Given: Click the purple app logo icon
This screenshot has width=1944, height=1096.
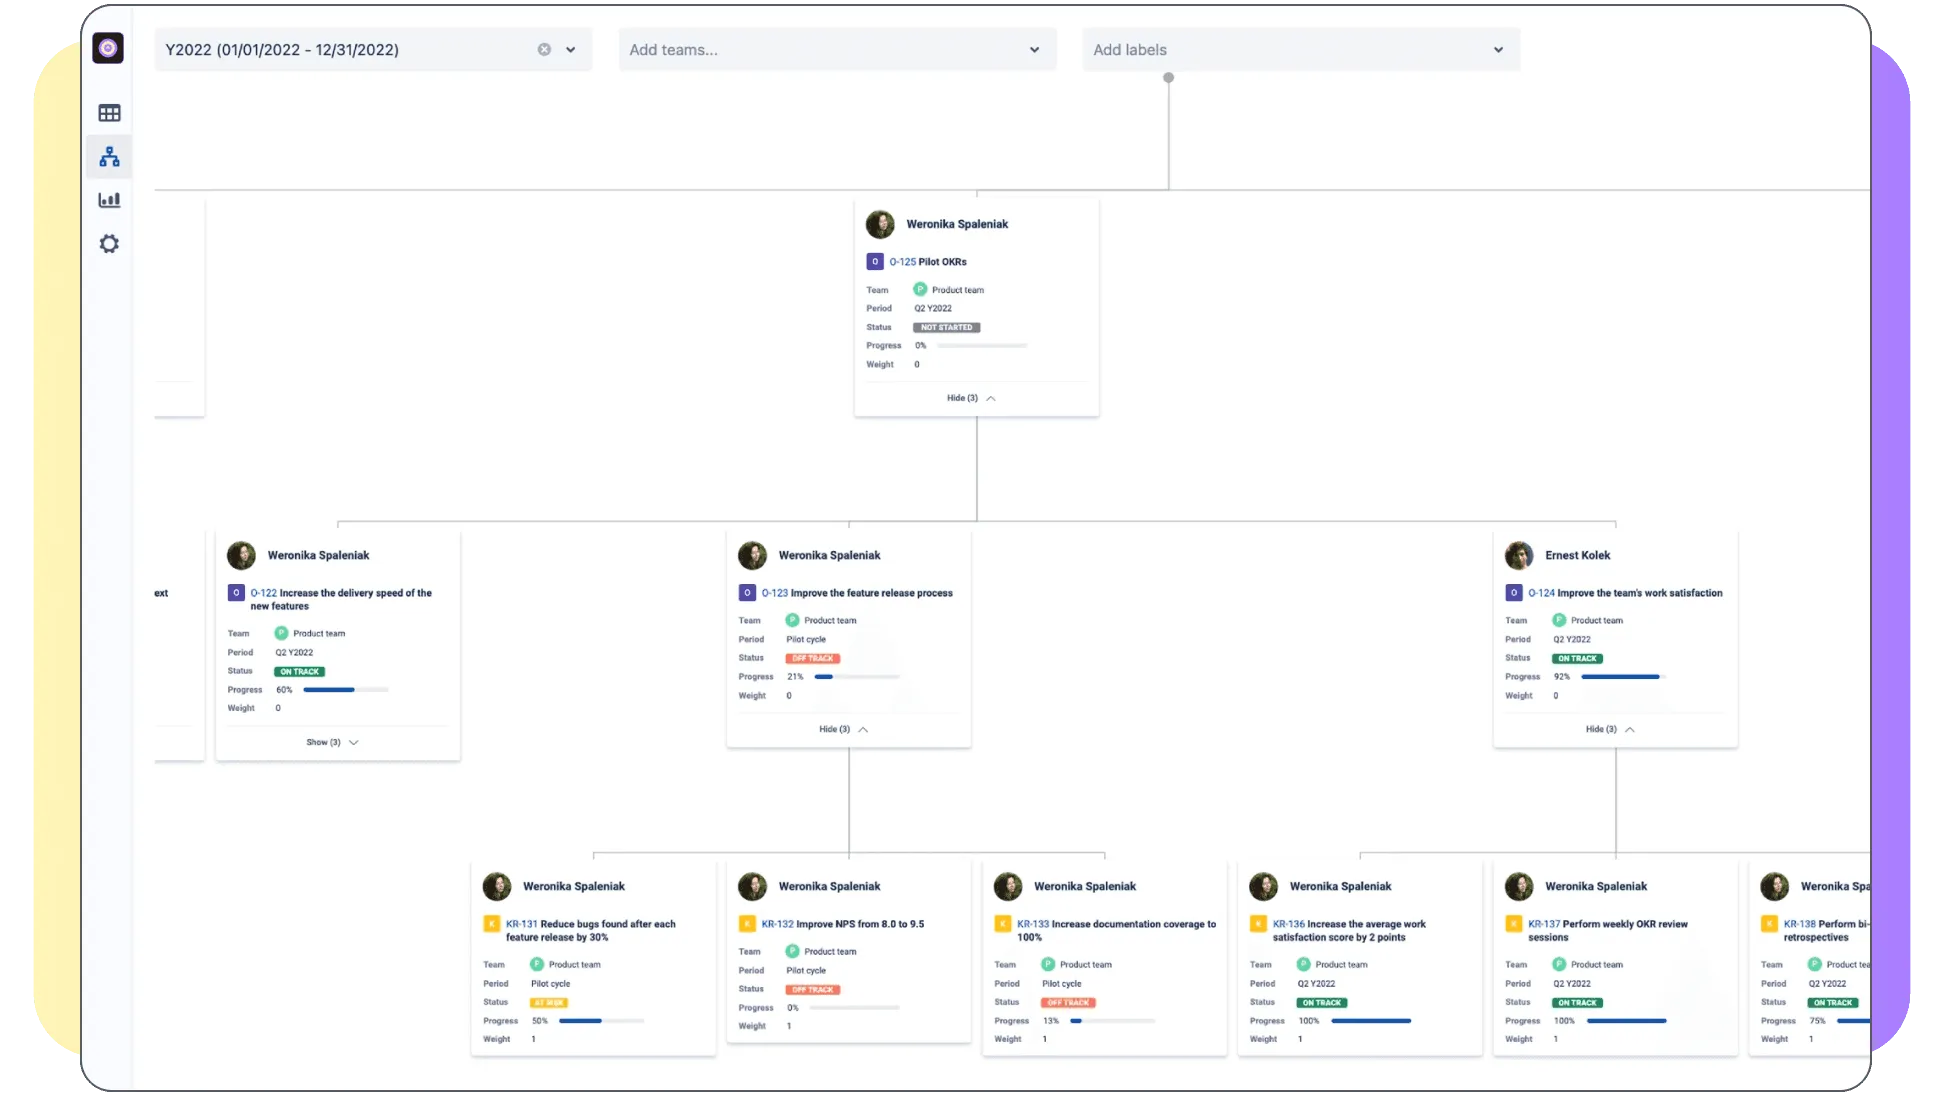Looking at the screenshot, I should coord(108,48).
